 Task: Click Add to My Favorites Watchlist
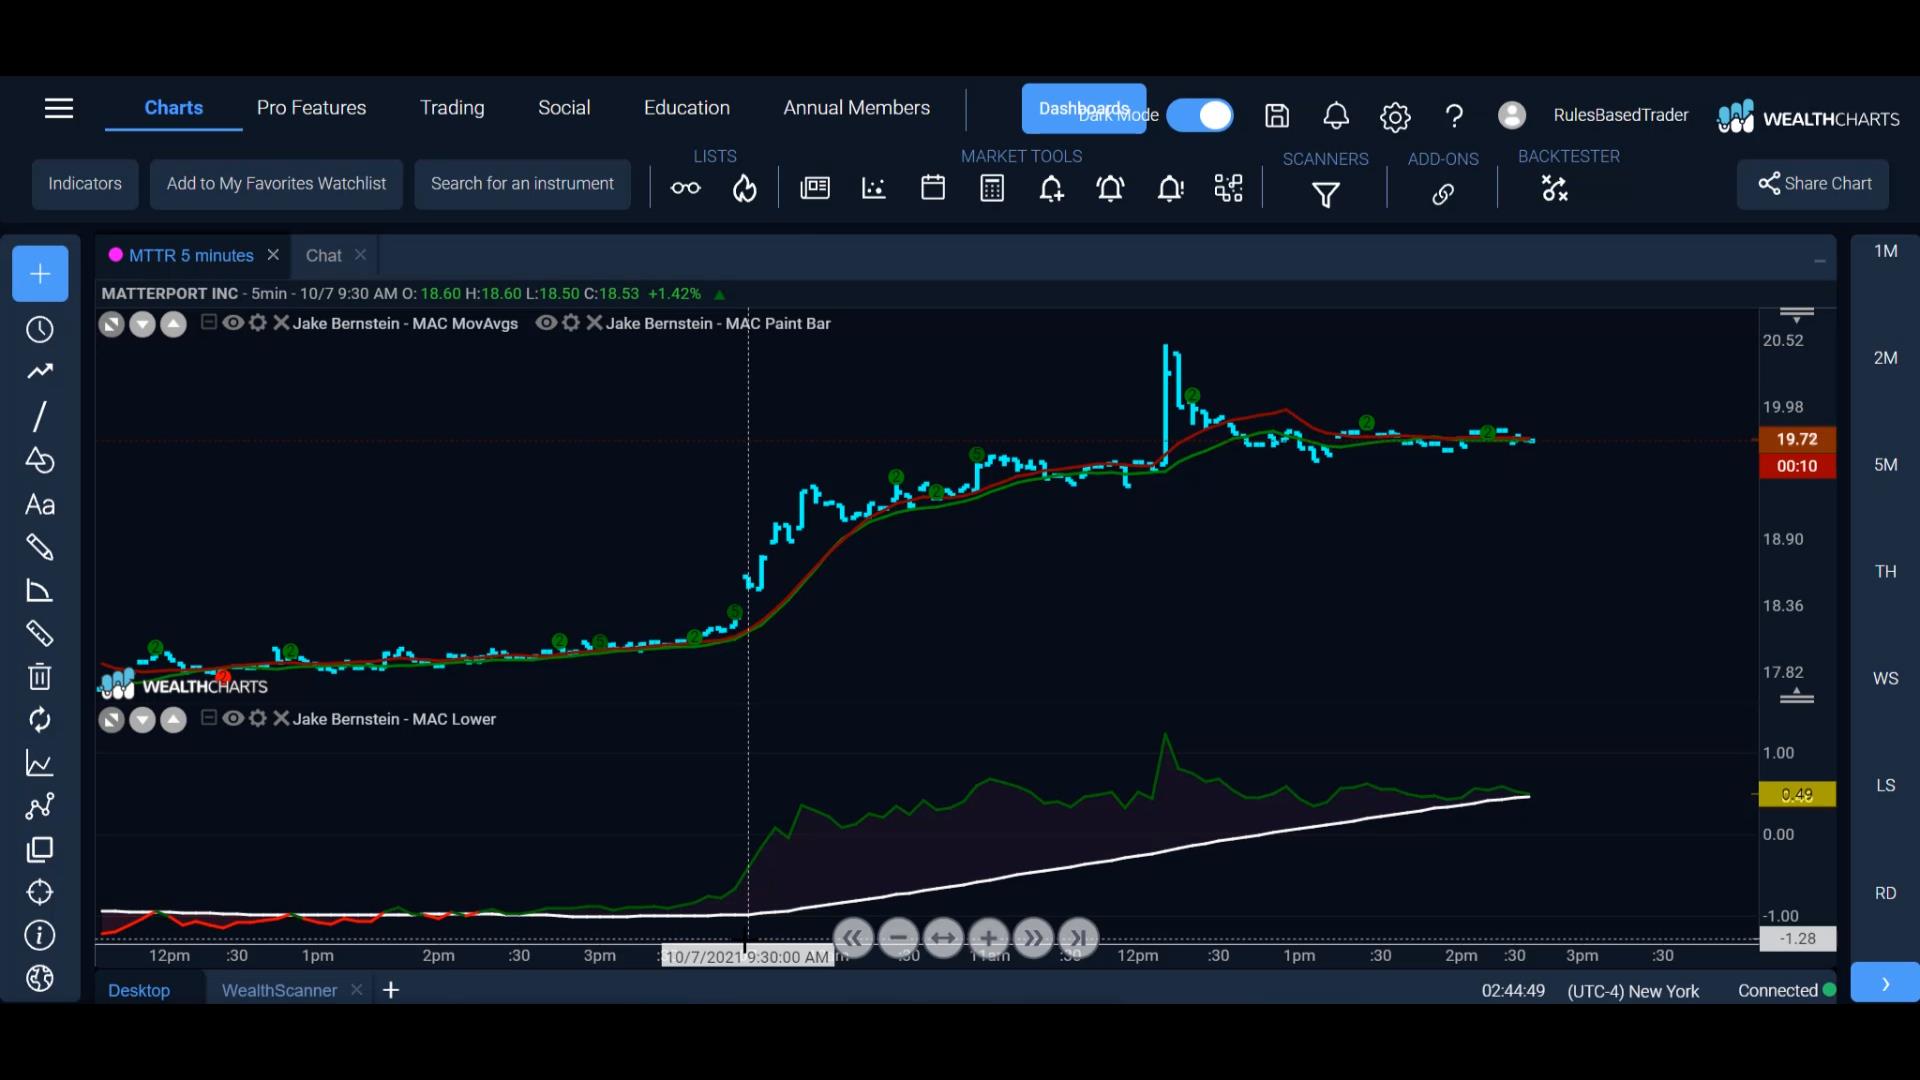(276, 184)
